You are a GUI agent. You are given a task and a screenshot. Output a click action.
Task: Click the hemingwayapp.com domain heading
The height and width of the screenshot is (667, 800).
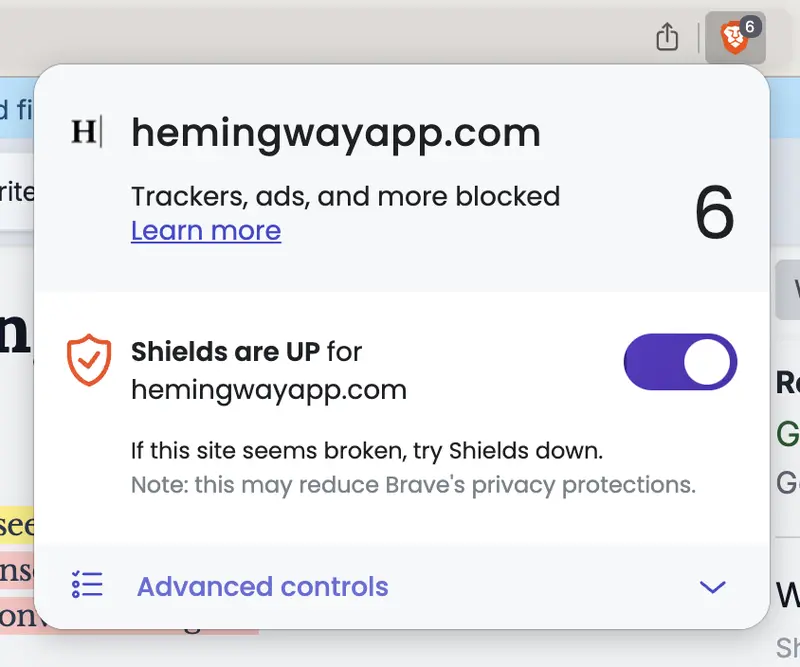[x=335, y=133]
